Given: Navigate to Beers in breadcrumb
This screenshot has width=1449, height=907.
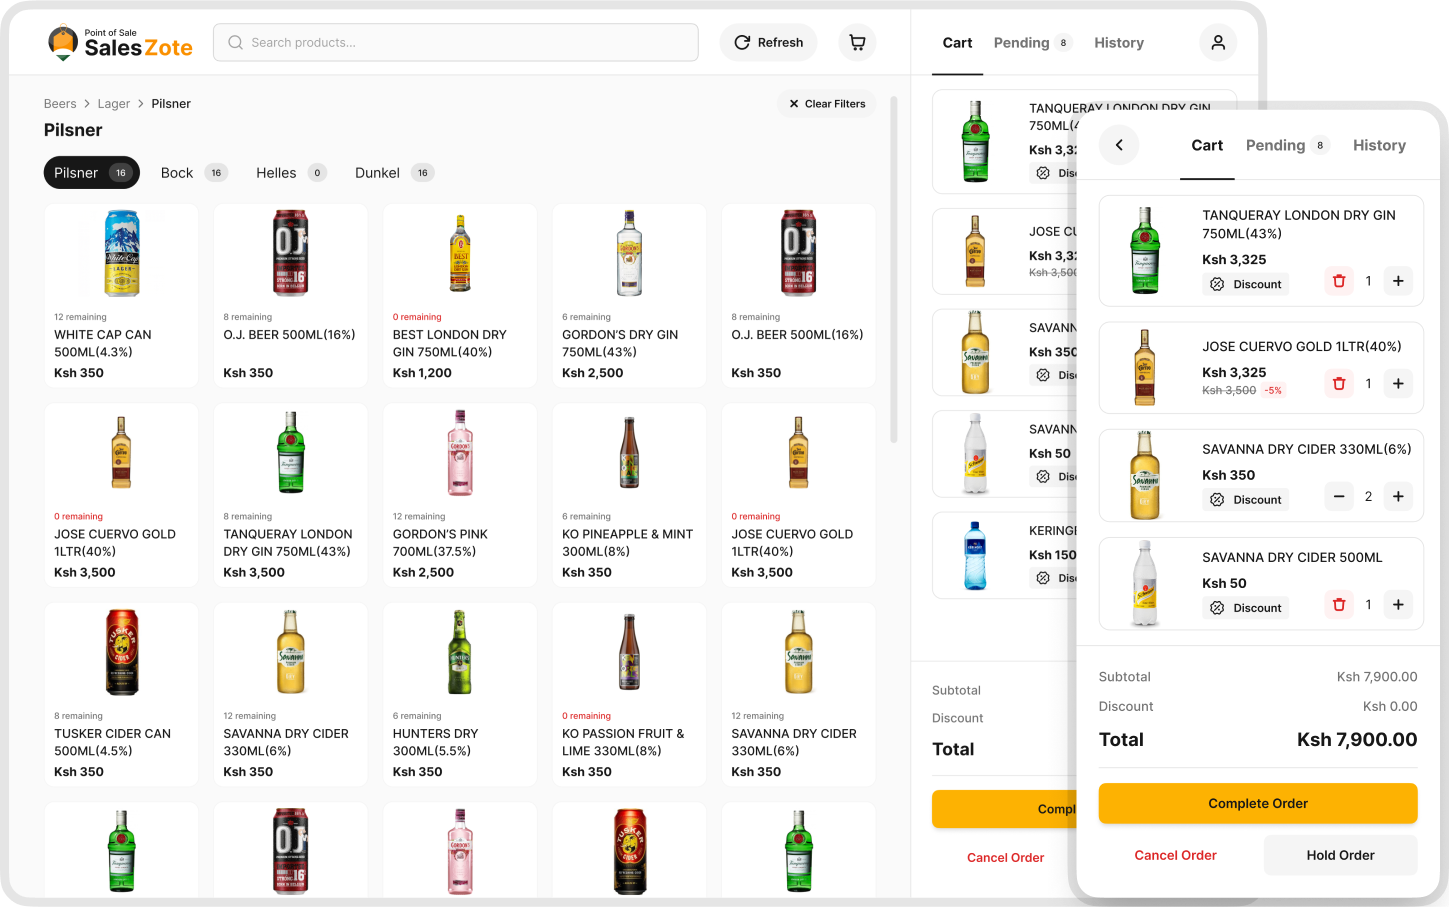Looking at the screenshot, I should [60, 104].
